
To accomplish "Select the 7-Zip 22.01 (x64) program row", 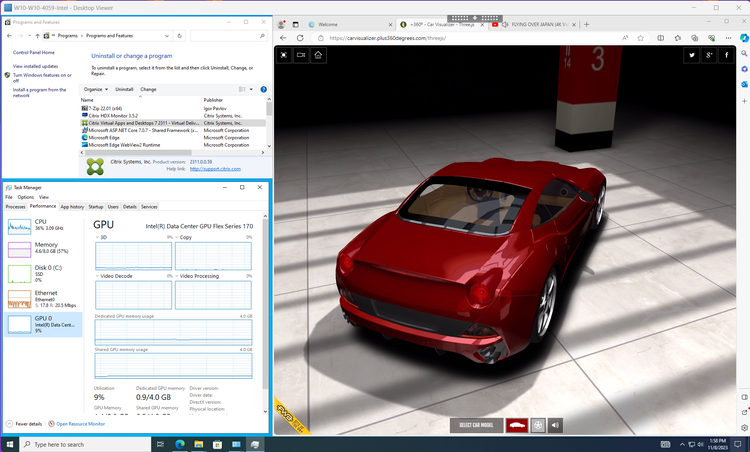I will coord(173,109).
